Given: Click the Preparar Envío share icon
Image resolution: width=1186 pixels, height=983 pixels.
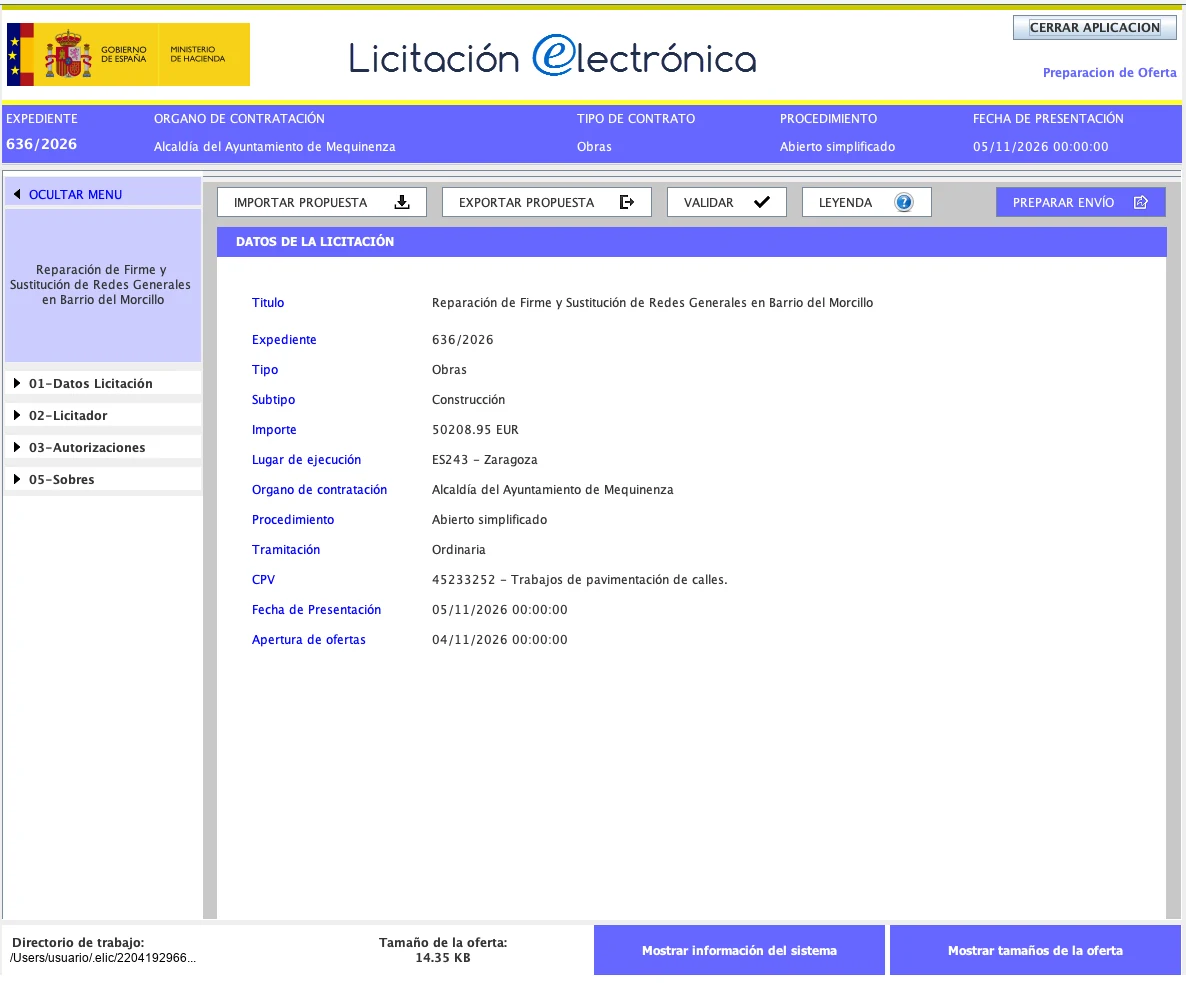Looking at the screenshot, I should 1141,202.
